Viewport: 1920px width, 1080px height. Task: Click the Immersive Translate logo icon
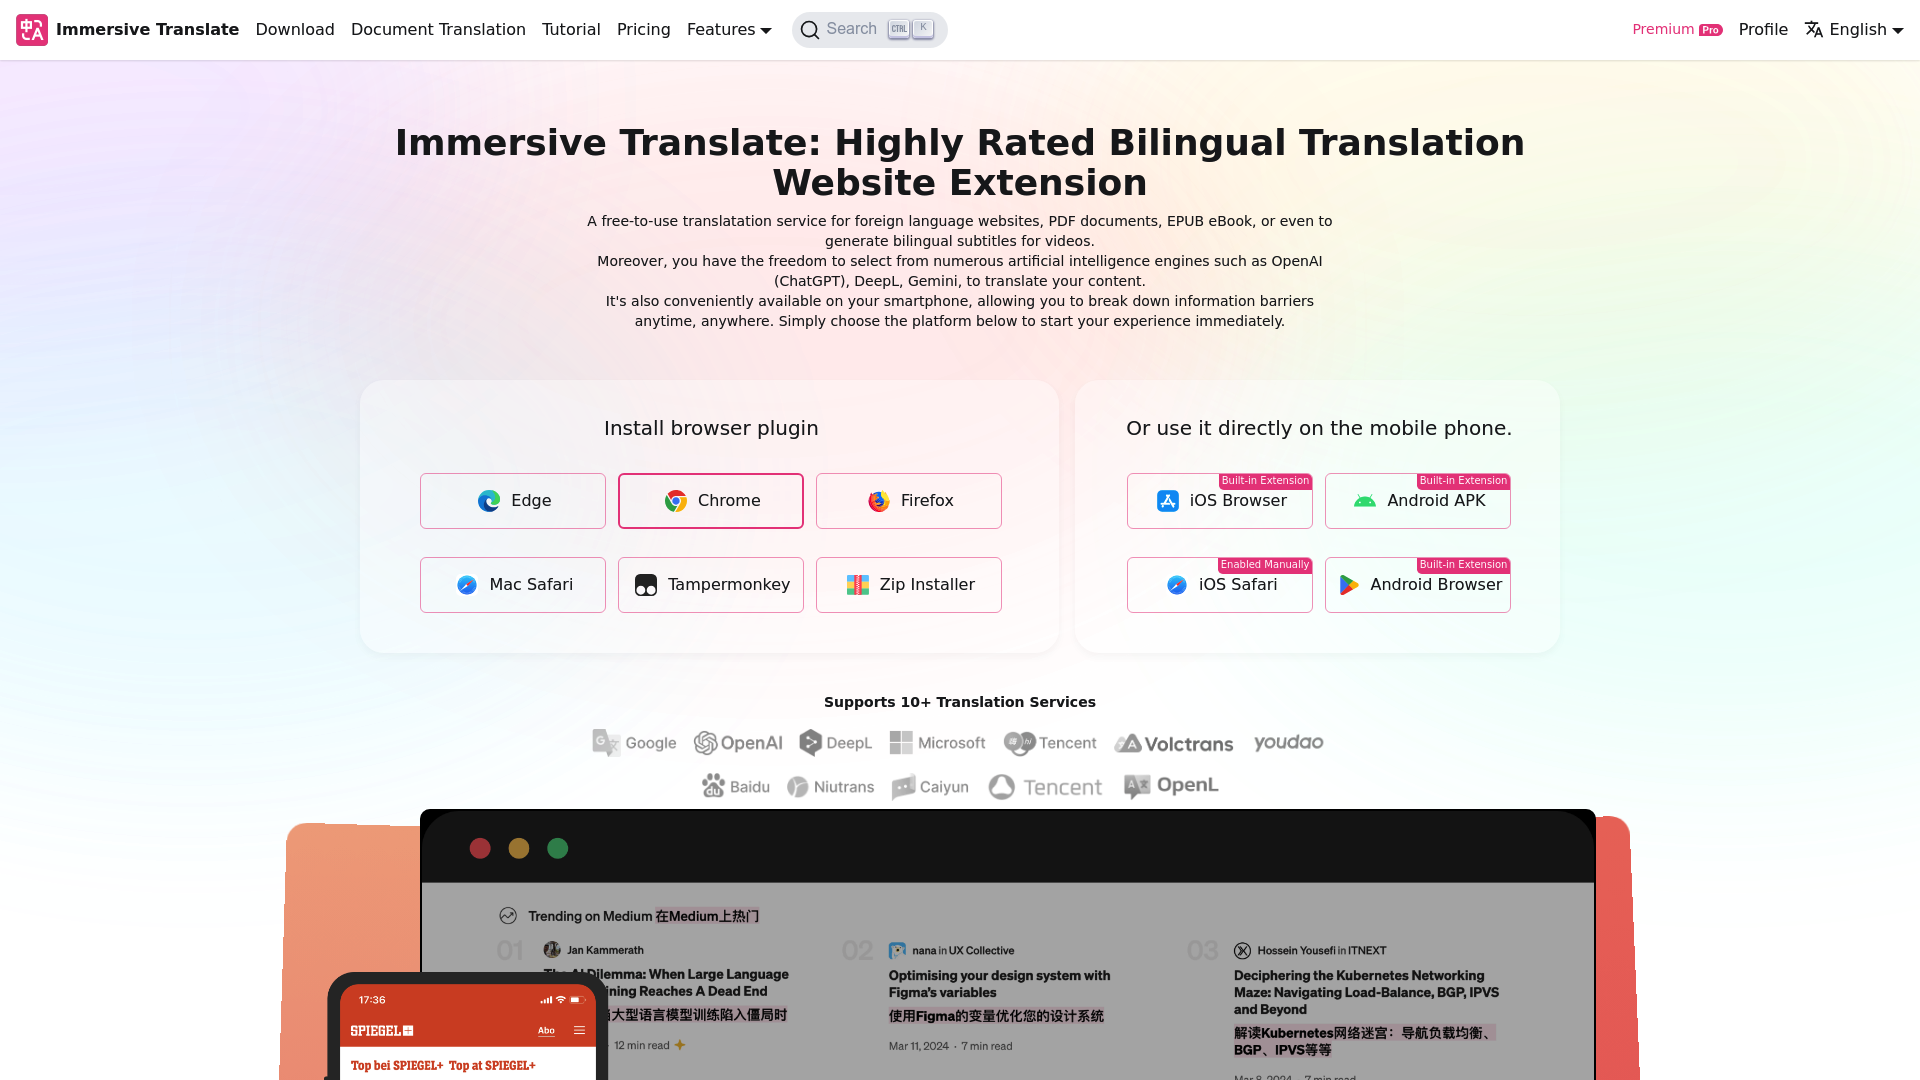(32, 29)
